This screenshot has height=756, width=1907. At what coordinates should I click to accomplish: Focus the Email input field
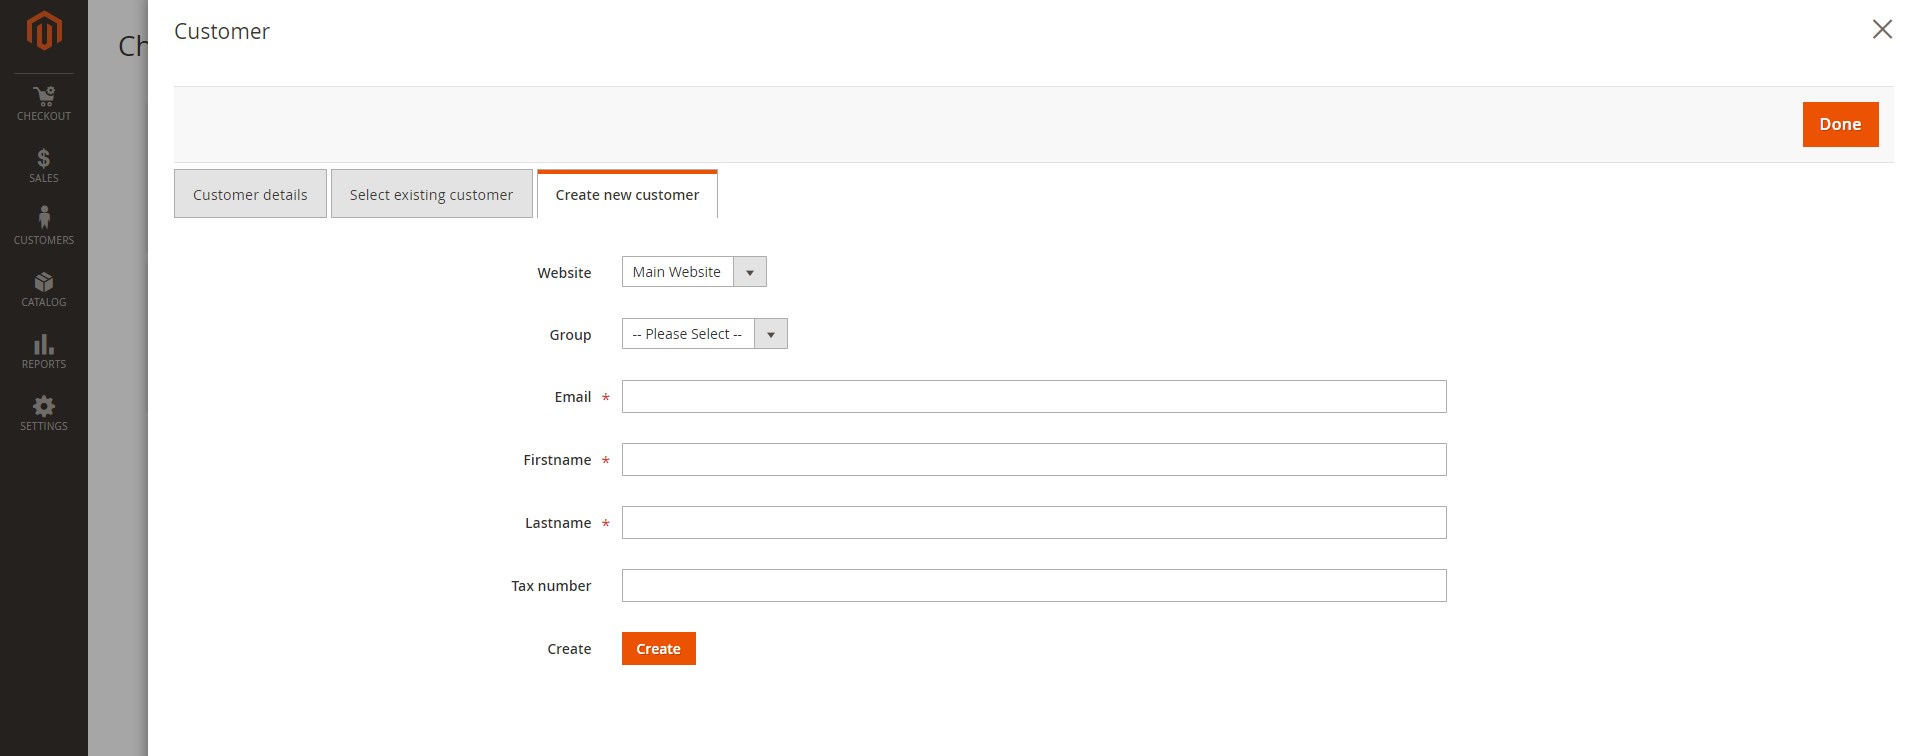[x=1034, y=397]
